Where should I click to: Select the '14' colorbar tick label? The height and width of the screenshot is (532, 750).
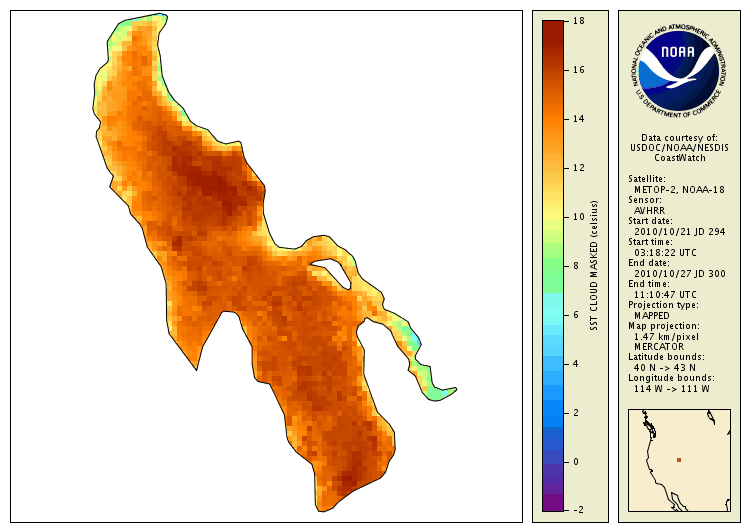click(x=578, y=119)
